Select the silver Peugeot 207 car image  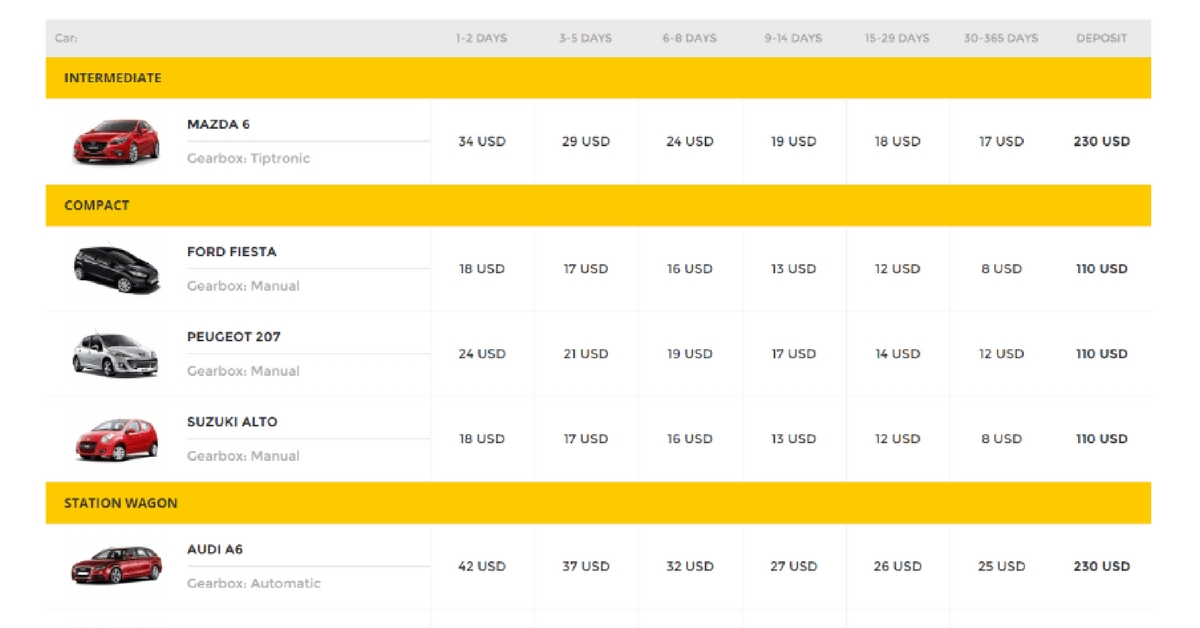click(116, 354)
